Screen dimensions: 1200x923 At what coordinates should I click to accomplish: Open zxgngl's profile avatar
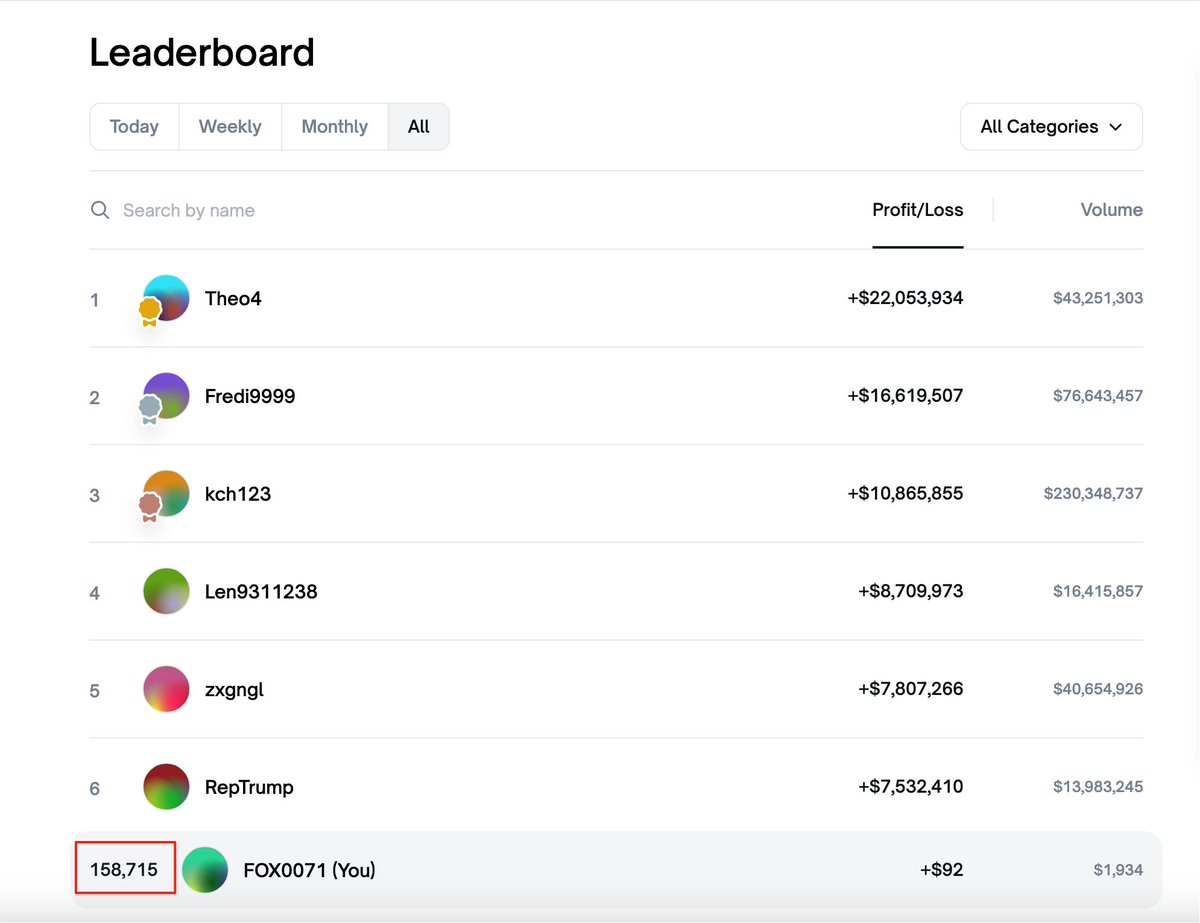point(166,689)
